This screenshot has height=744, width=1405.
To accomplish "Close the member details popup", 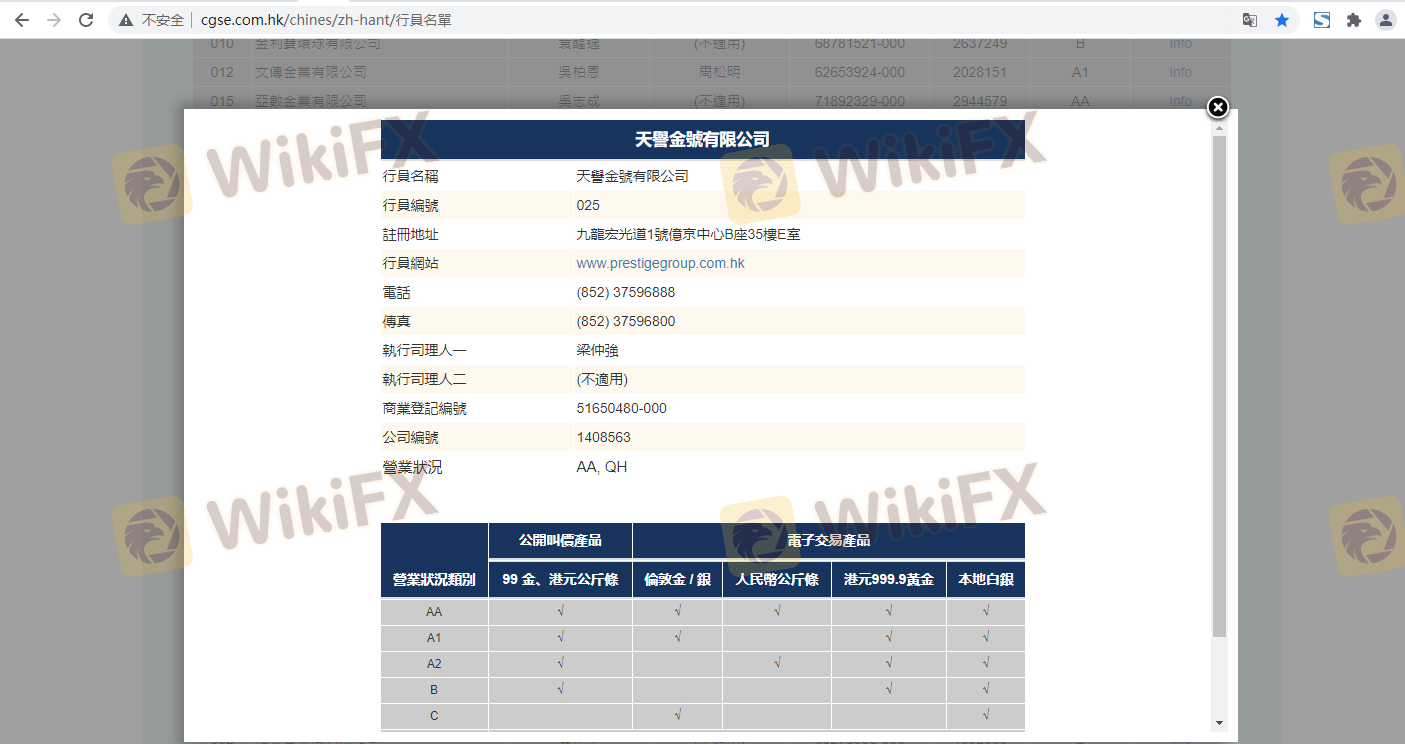I will [x=1217, y=108].
